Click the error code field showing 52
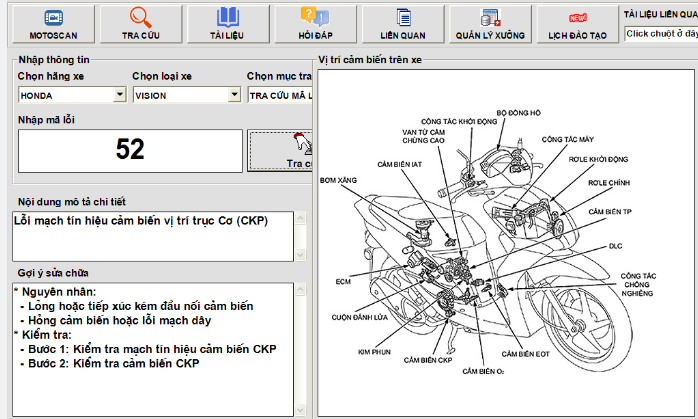698x419 pixels. [130, 151]
